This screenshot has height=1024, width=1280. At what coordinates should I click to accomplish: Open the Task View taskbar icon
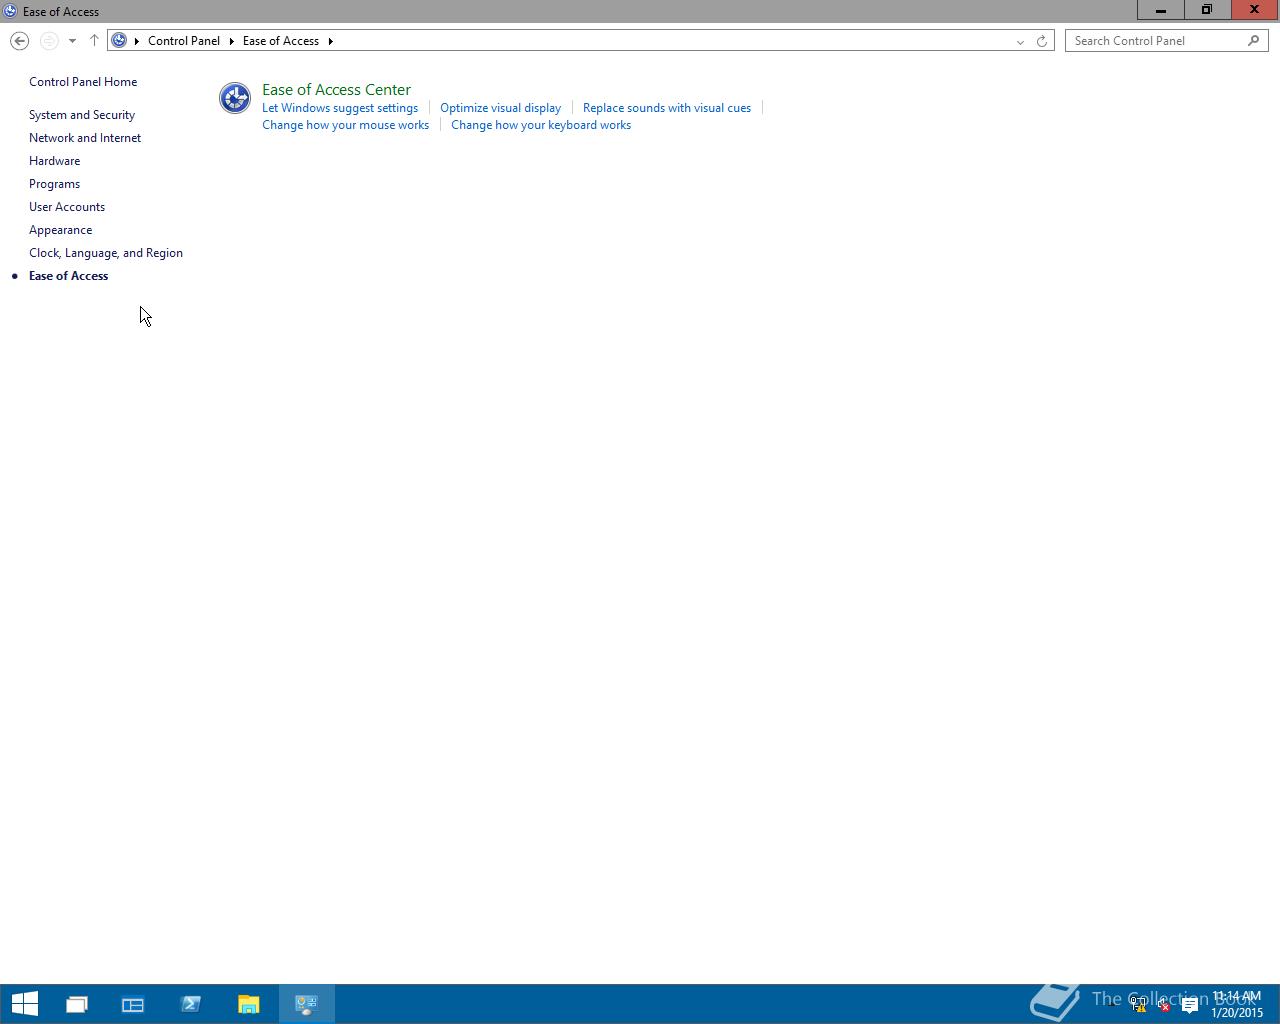pyautogui.click(x=77, y=1004)
